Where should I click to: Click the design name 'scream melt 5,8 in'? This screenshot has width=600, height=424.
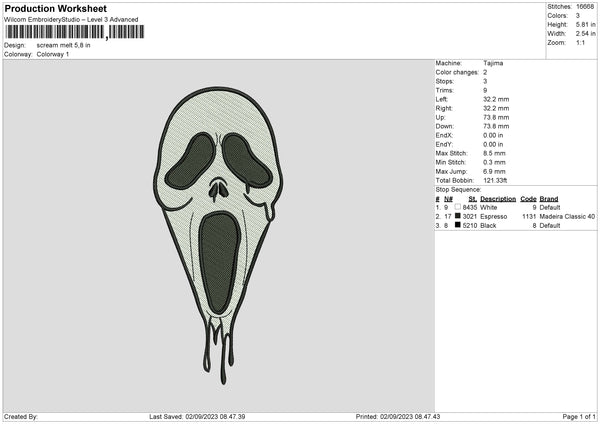(x=64, y=45)
